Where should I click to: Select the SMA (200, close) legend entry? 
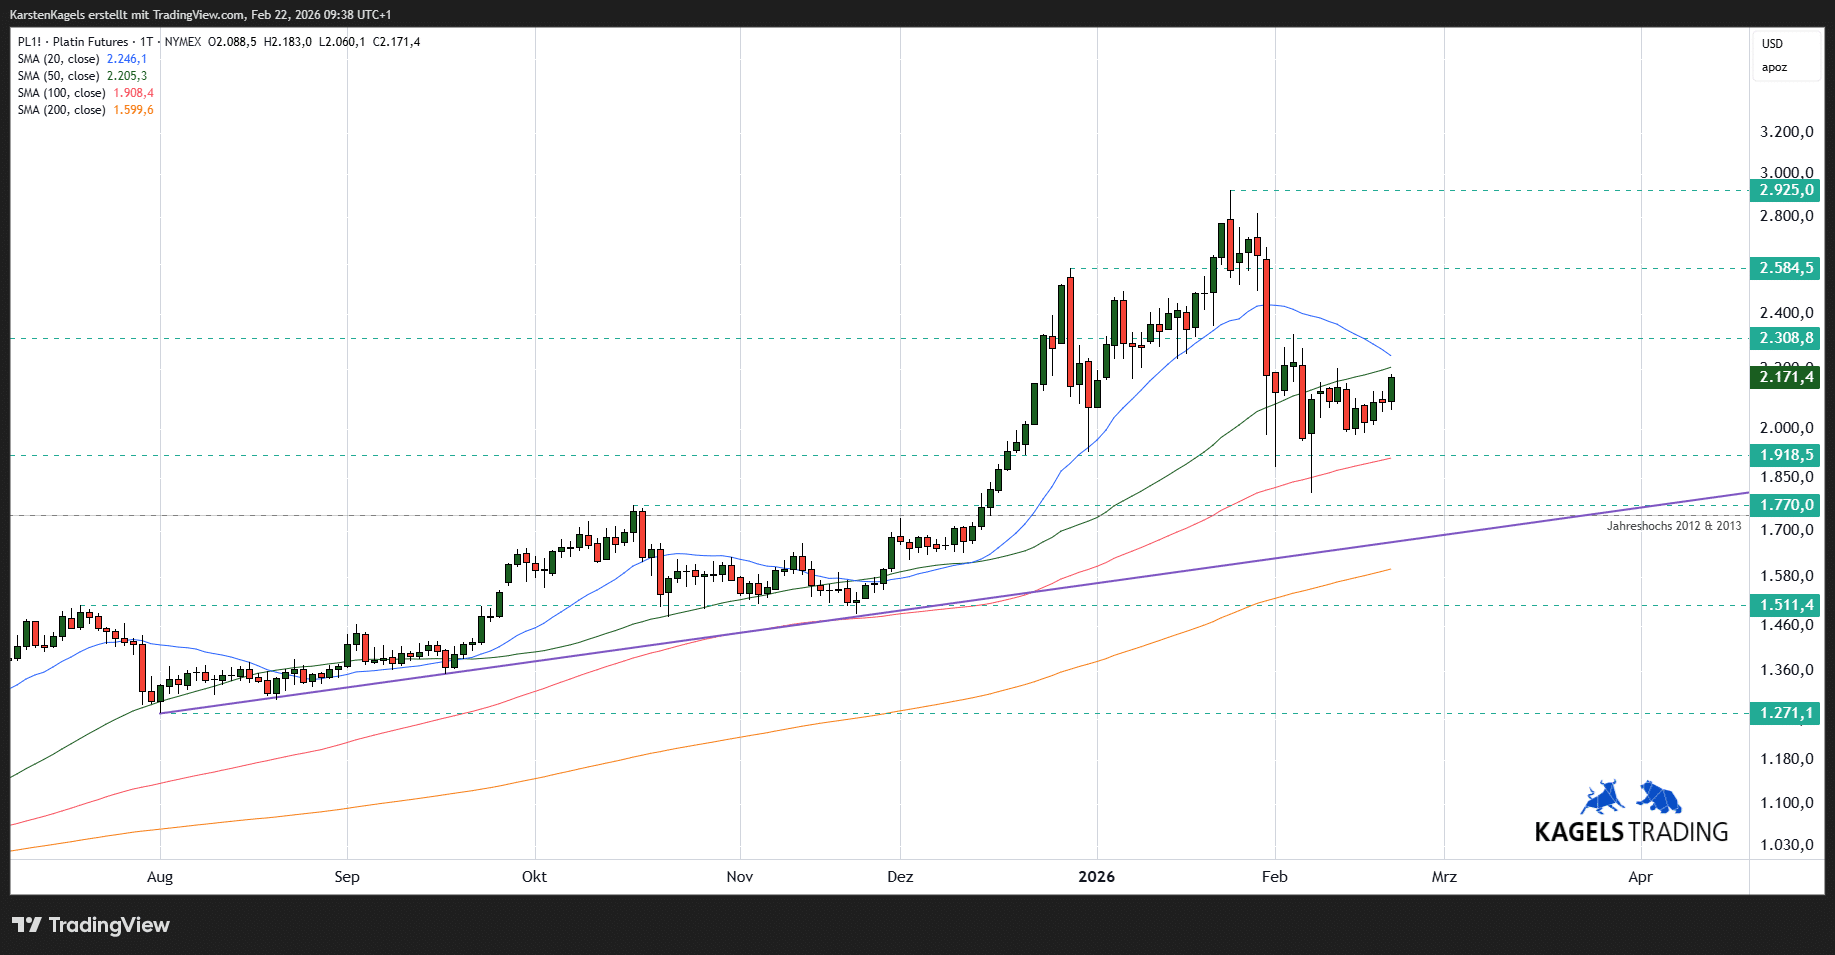[62, 110]
